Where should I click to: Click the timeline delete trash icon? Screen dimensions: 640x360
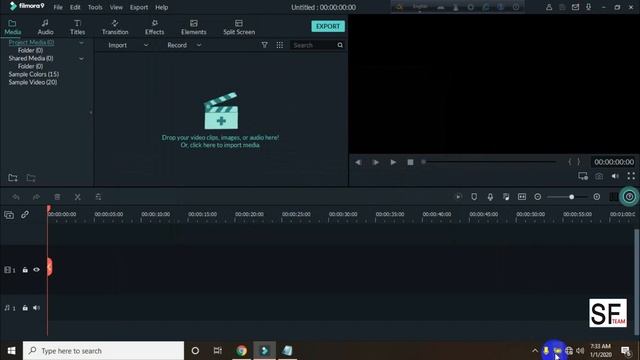(x=57, y=197)
